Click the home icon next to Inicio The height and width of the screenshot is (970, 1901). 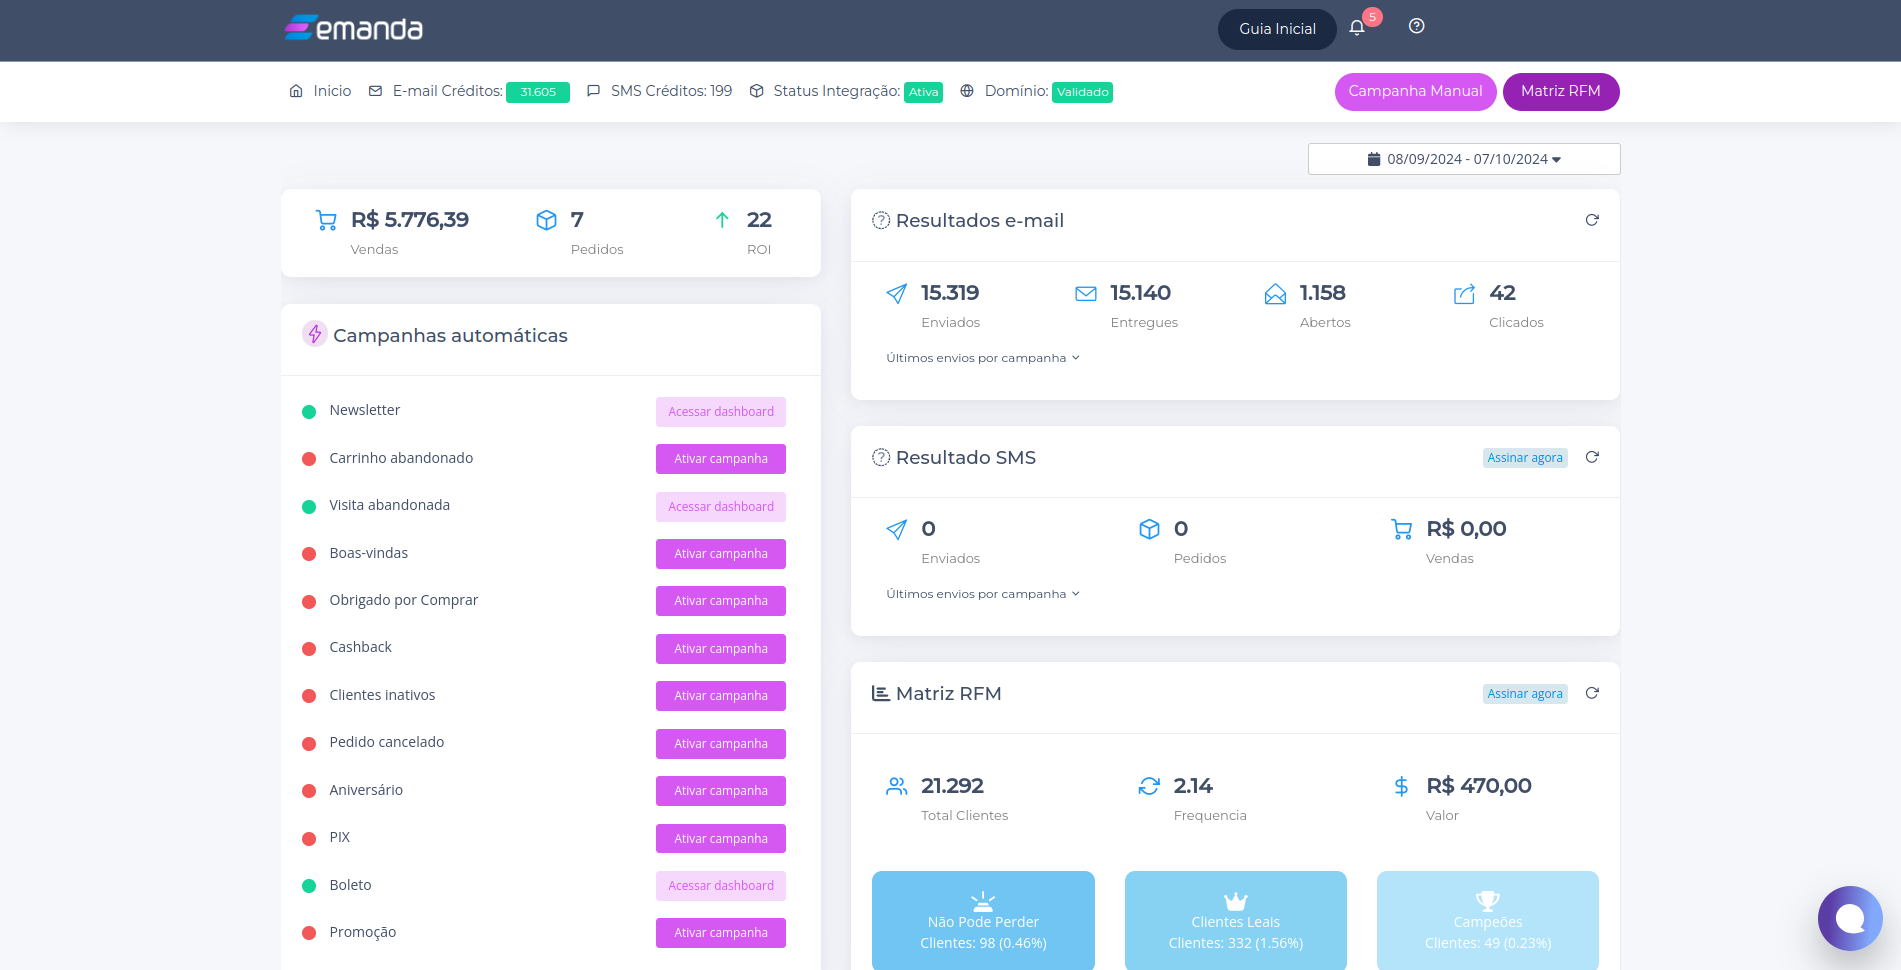click(x=296, y=91)
